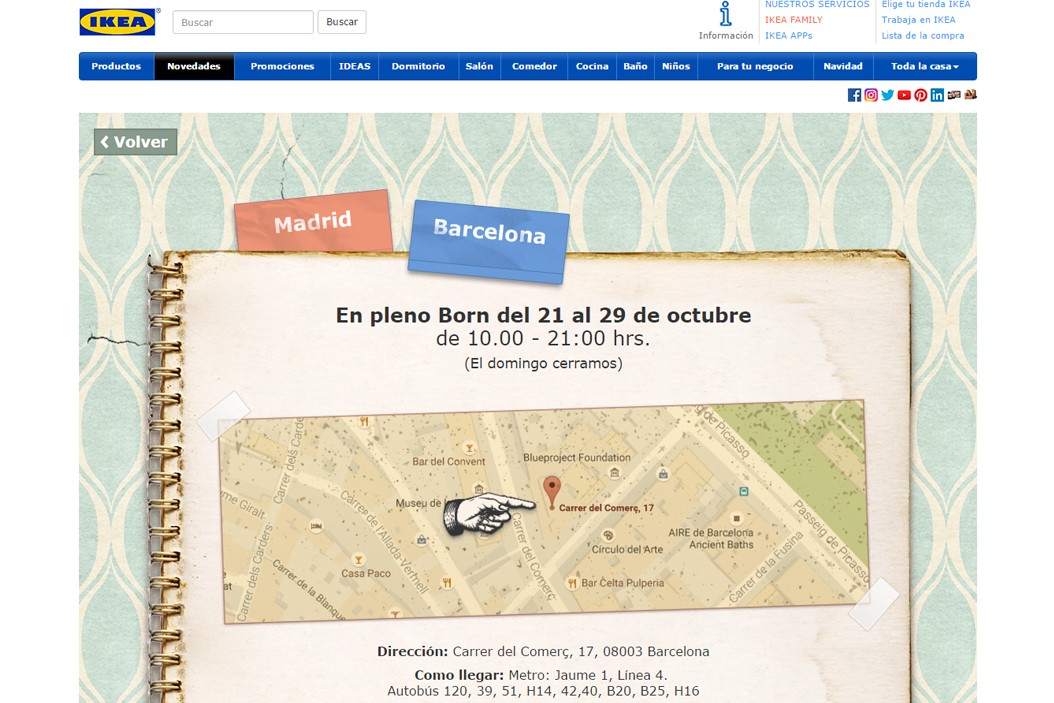This screenshot has width=1054, height=703.
Task: Open IKEA's Twitter feed
Action: 887,95
